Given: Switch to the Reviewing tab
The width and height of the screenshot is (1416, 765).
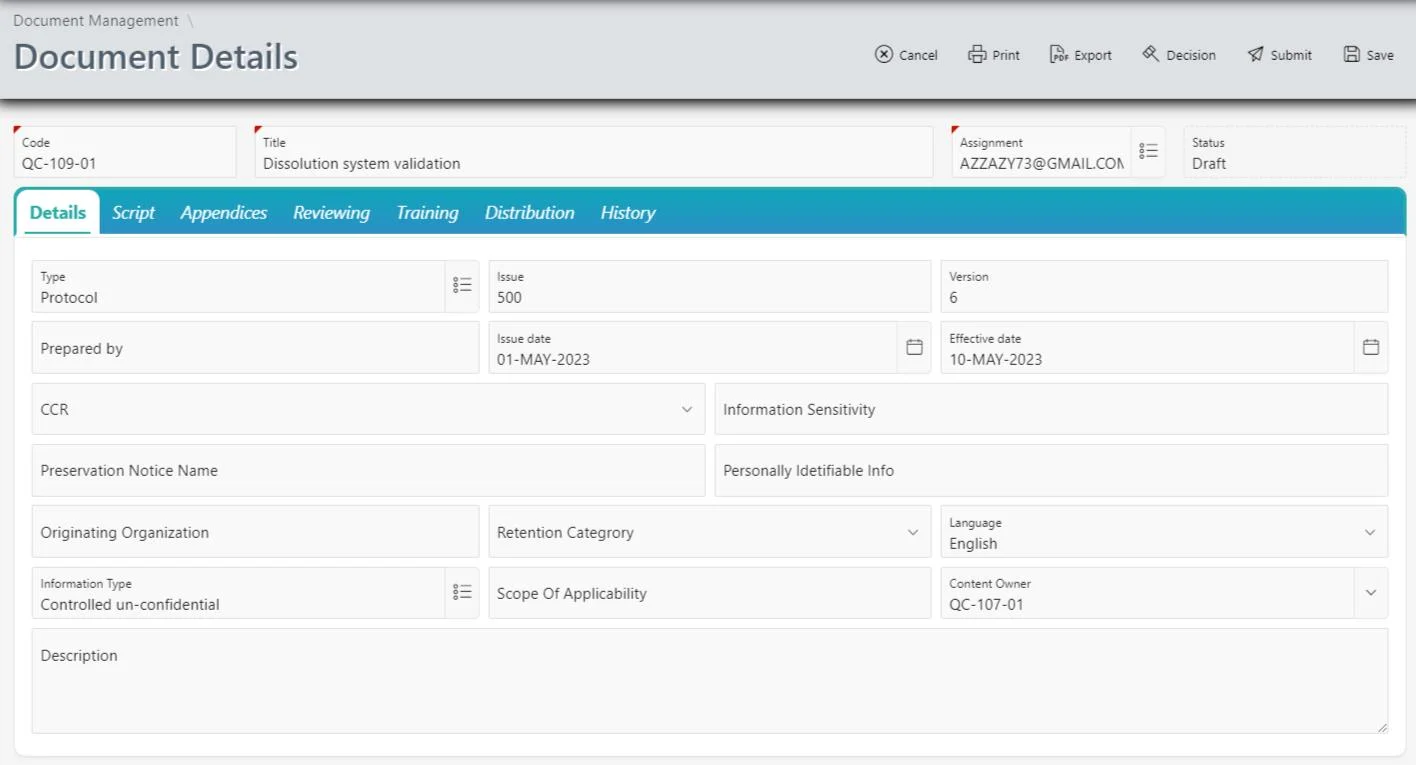Looking at the screenshot, I should (331, 212).
